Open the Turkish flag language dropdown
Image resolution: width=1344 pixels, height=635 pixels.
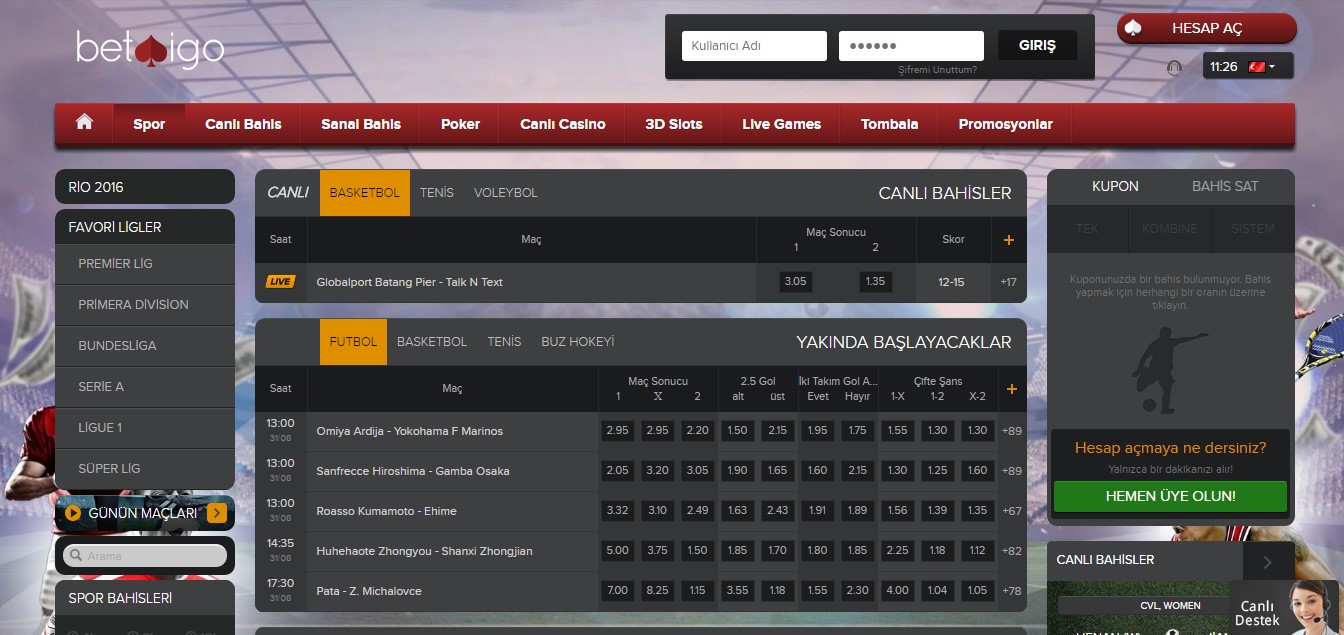1257,67
